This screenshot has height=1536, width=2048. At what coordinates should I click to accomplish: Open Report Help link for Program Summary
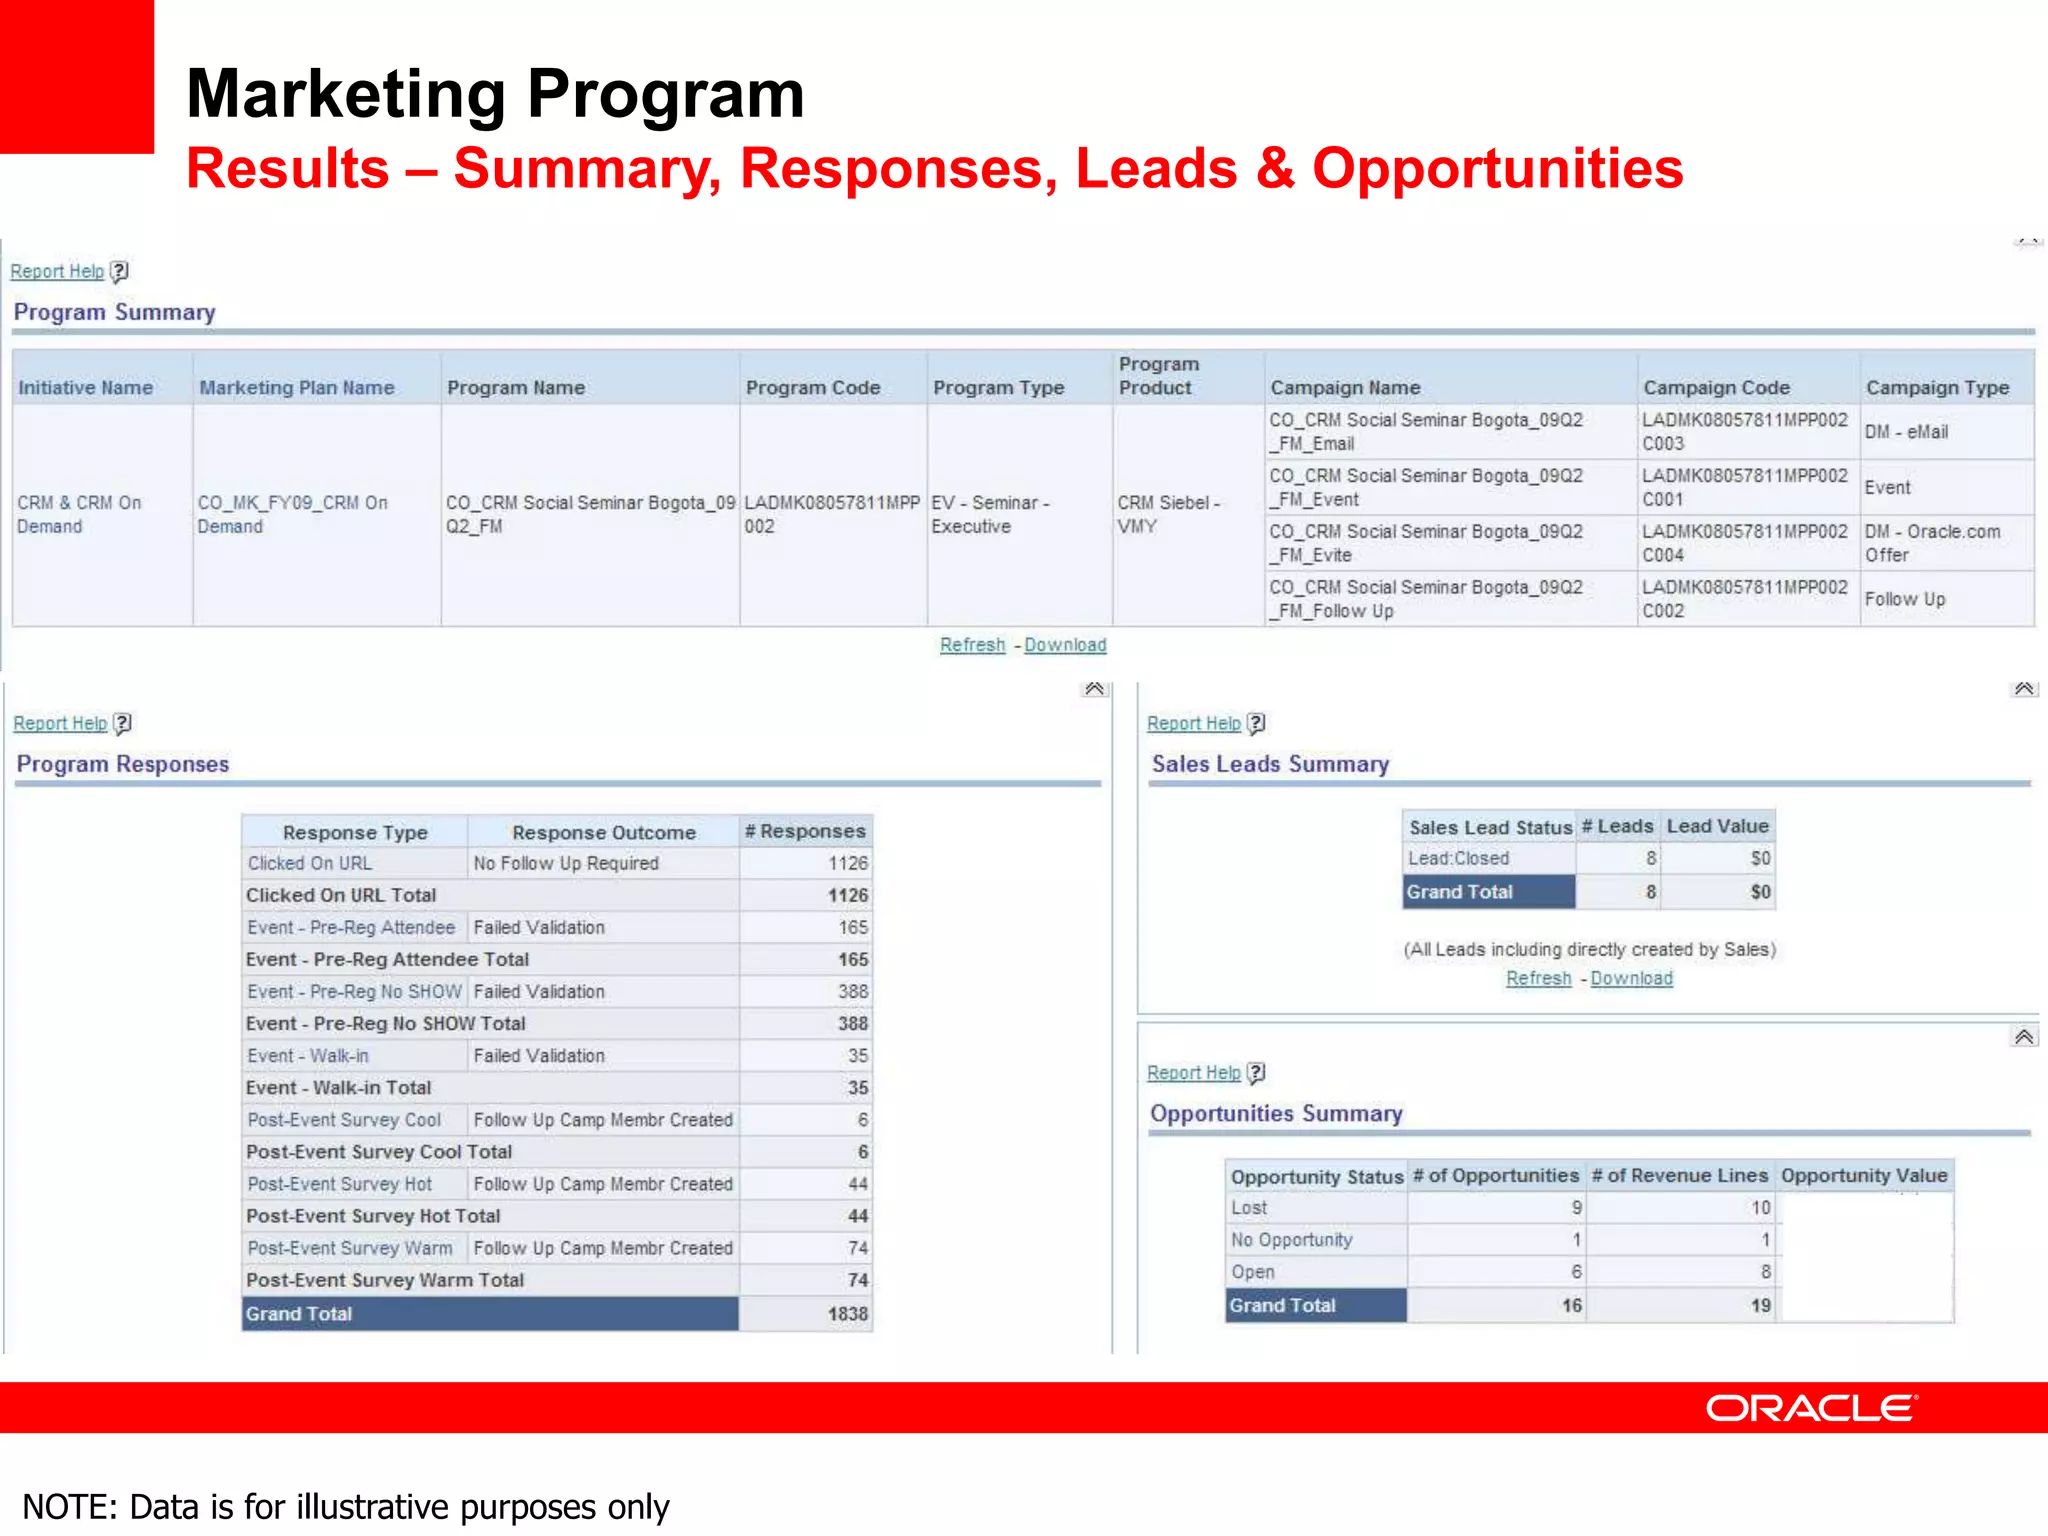pyautogui.click(x=57, y=271)
